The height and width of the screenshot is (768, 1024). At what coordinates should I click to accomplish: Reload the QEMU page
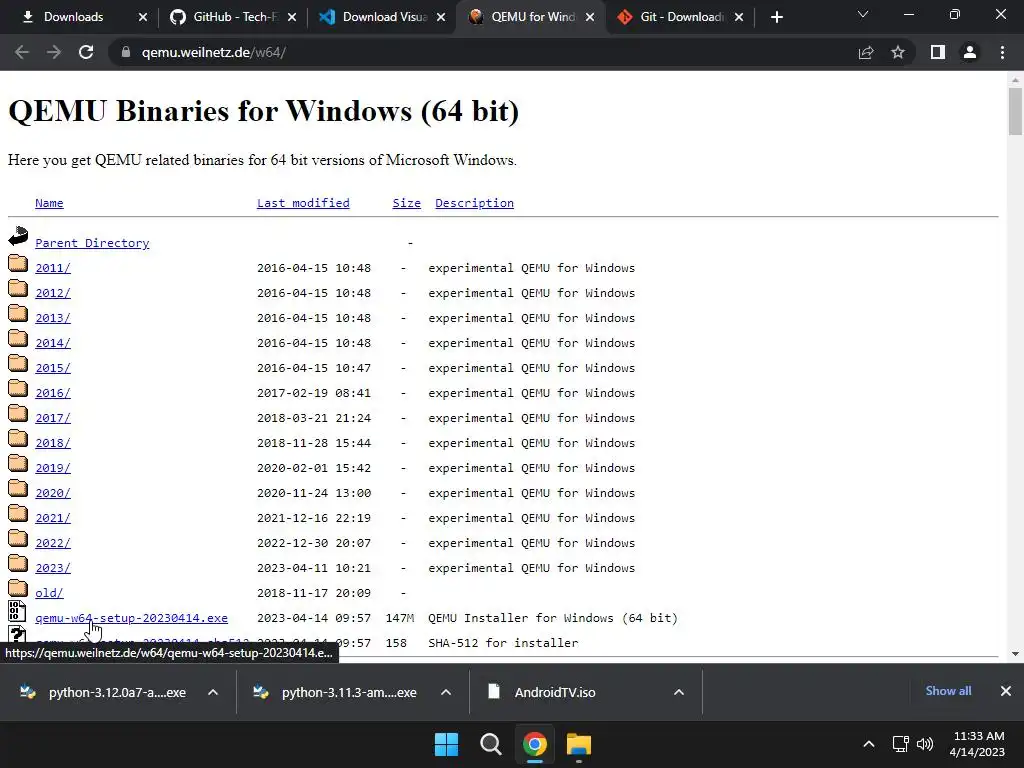[x=86, y=52]
